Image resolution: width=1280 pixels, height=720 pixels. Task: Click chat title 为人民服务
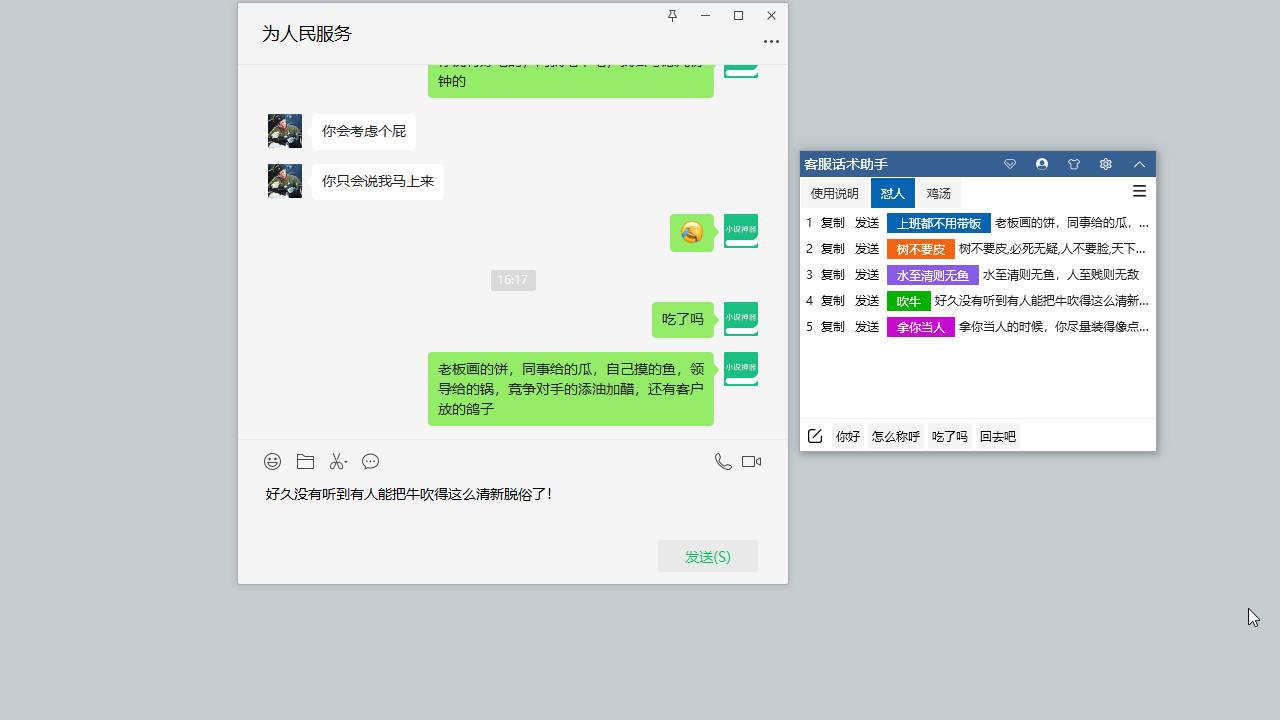[307, 34]
